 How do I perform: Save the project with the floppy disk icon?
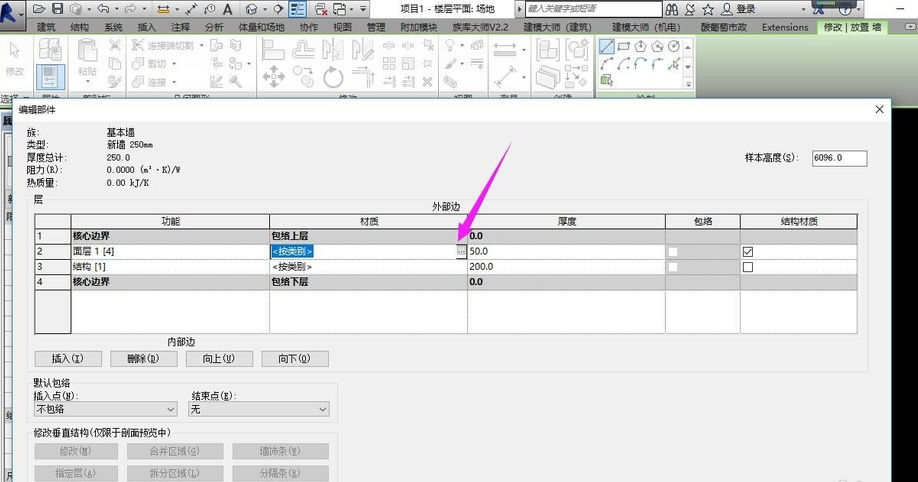point(57,9)
